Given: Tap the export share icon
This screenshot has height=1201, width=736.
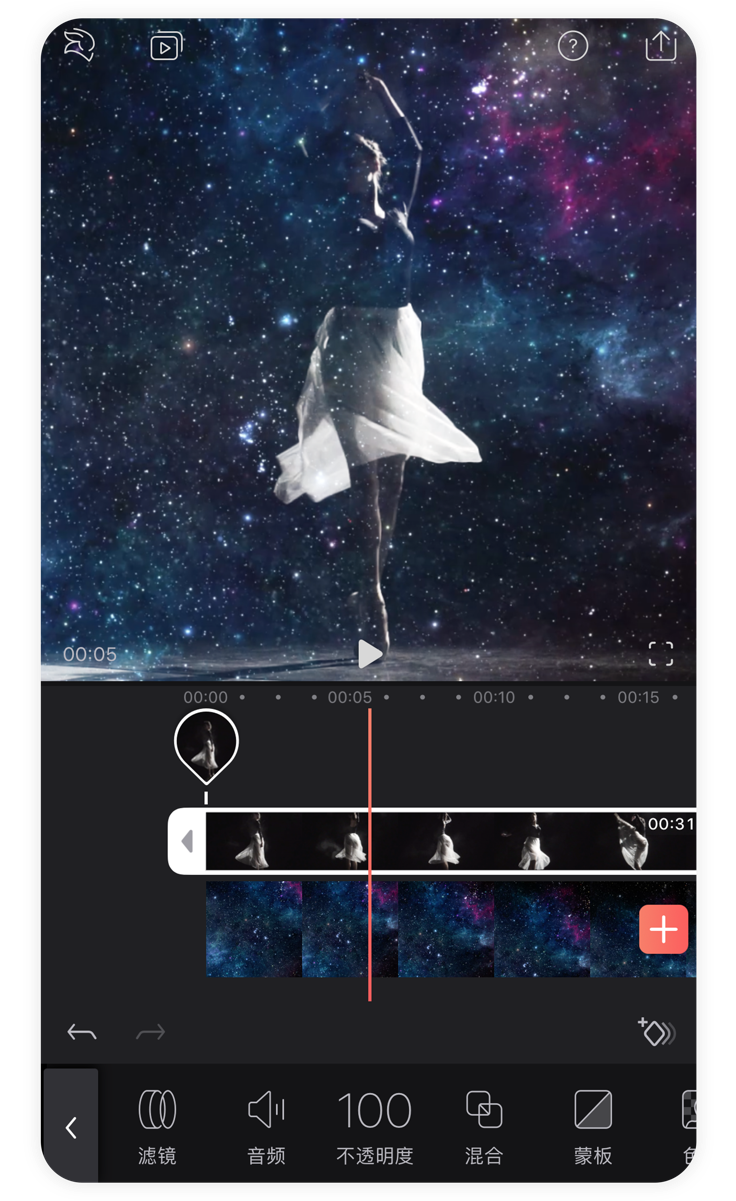Looking at the screenshot, I should [x=661, y=44].
